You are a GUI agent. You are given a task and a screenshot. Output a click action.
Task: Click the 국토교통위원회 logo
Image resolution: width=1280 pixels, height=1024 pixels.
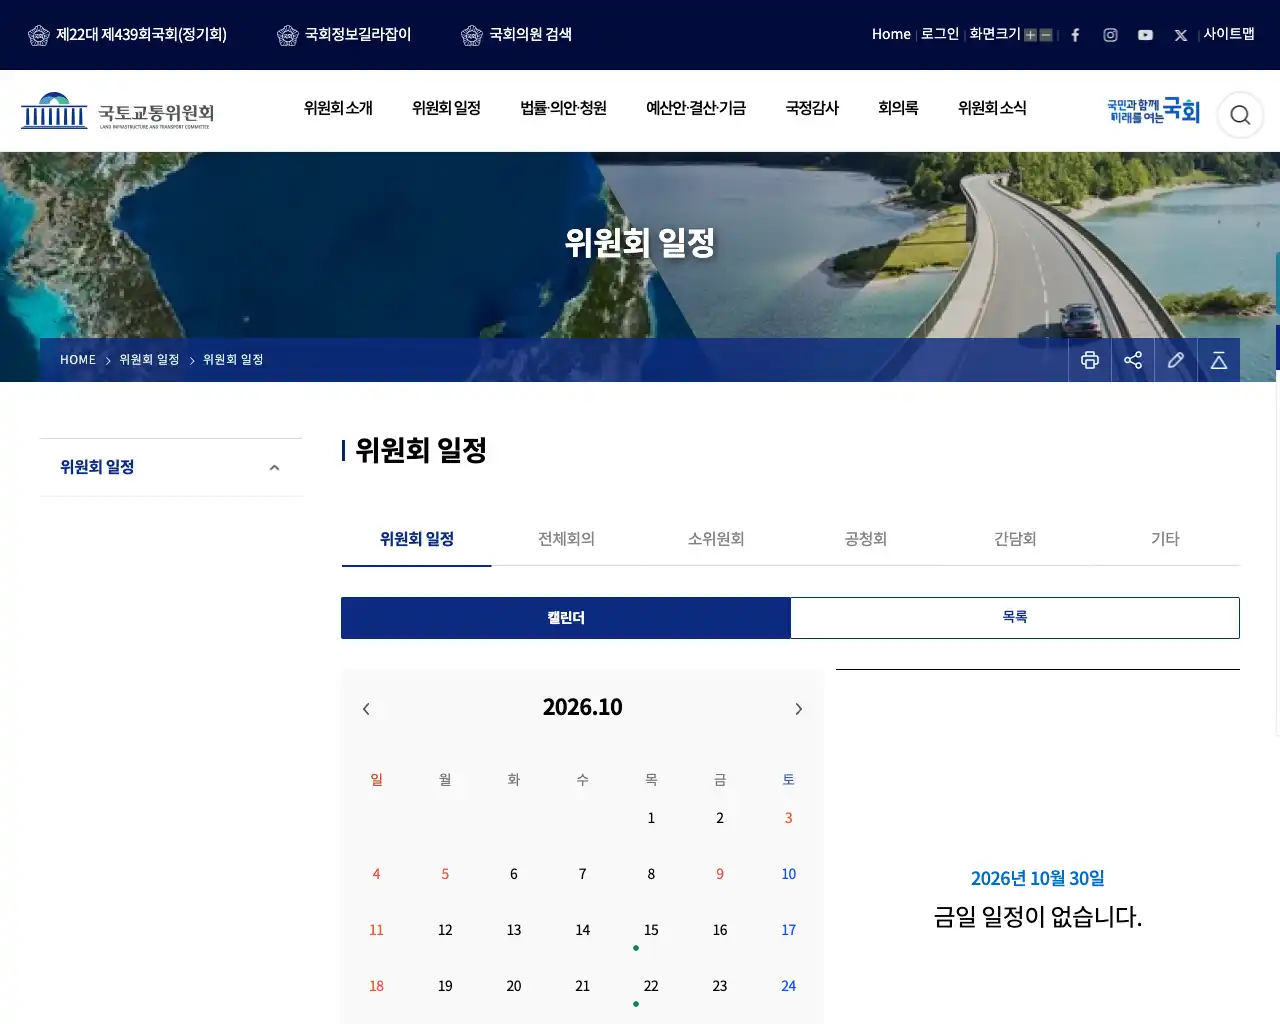click(117, 111)
